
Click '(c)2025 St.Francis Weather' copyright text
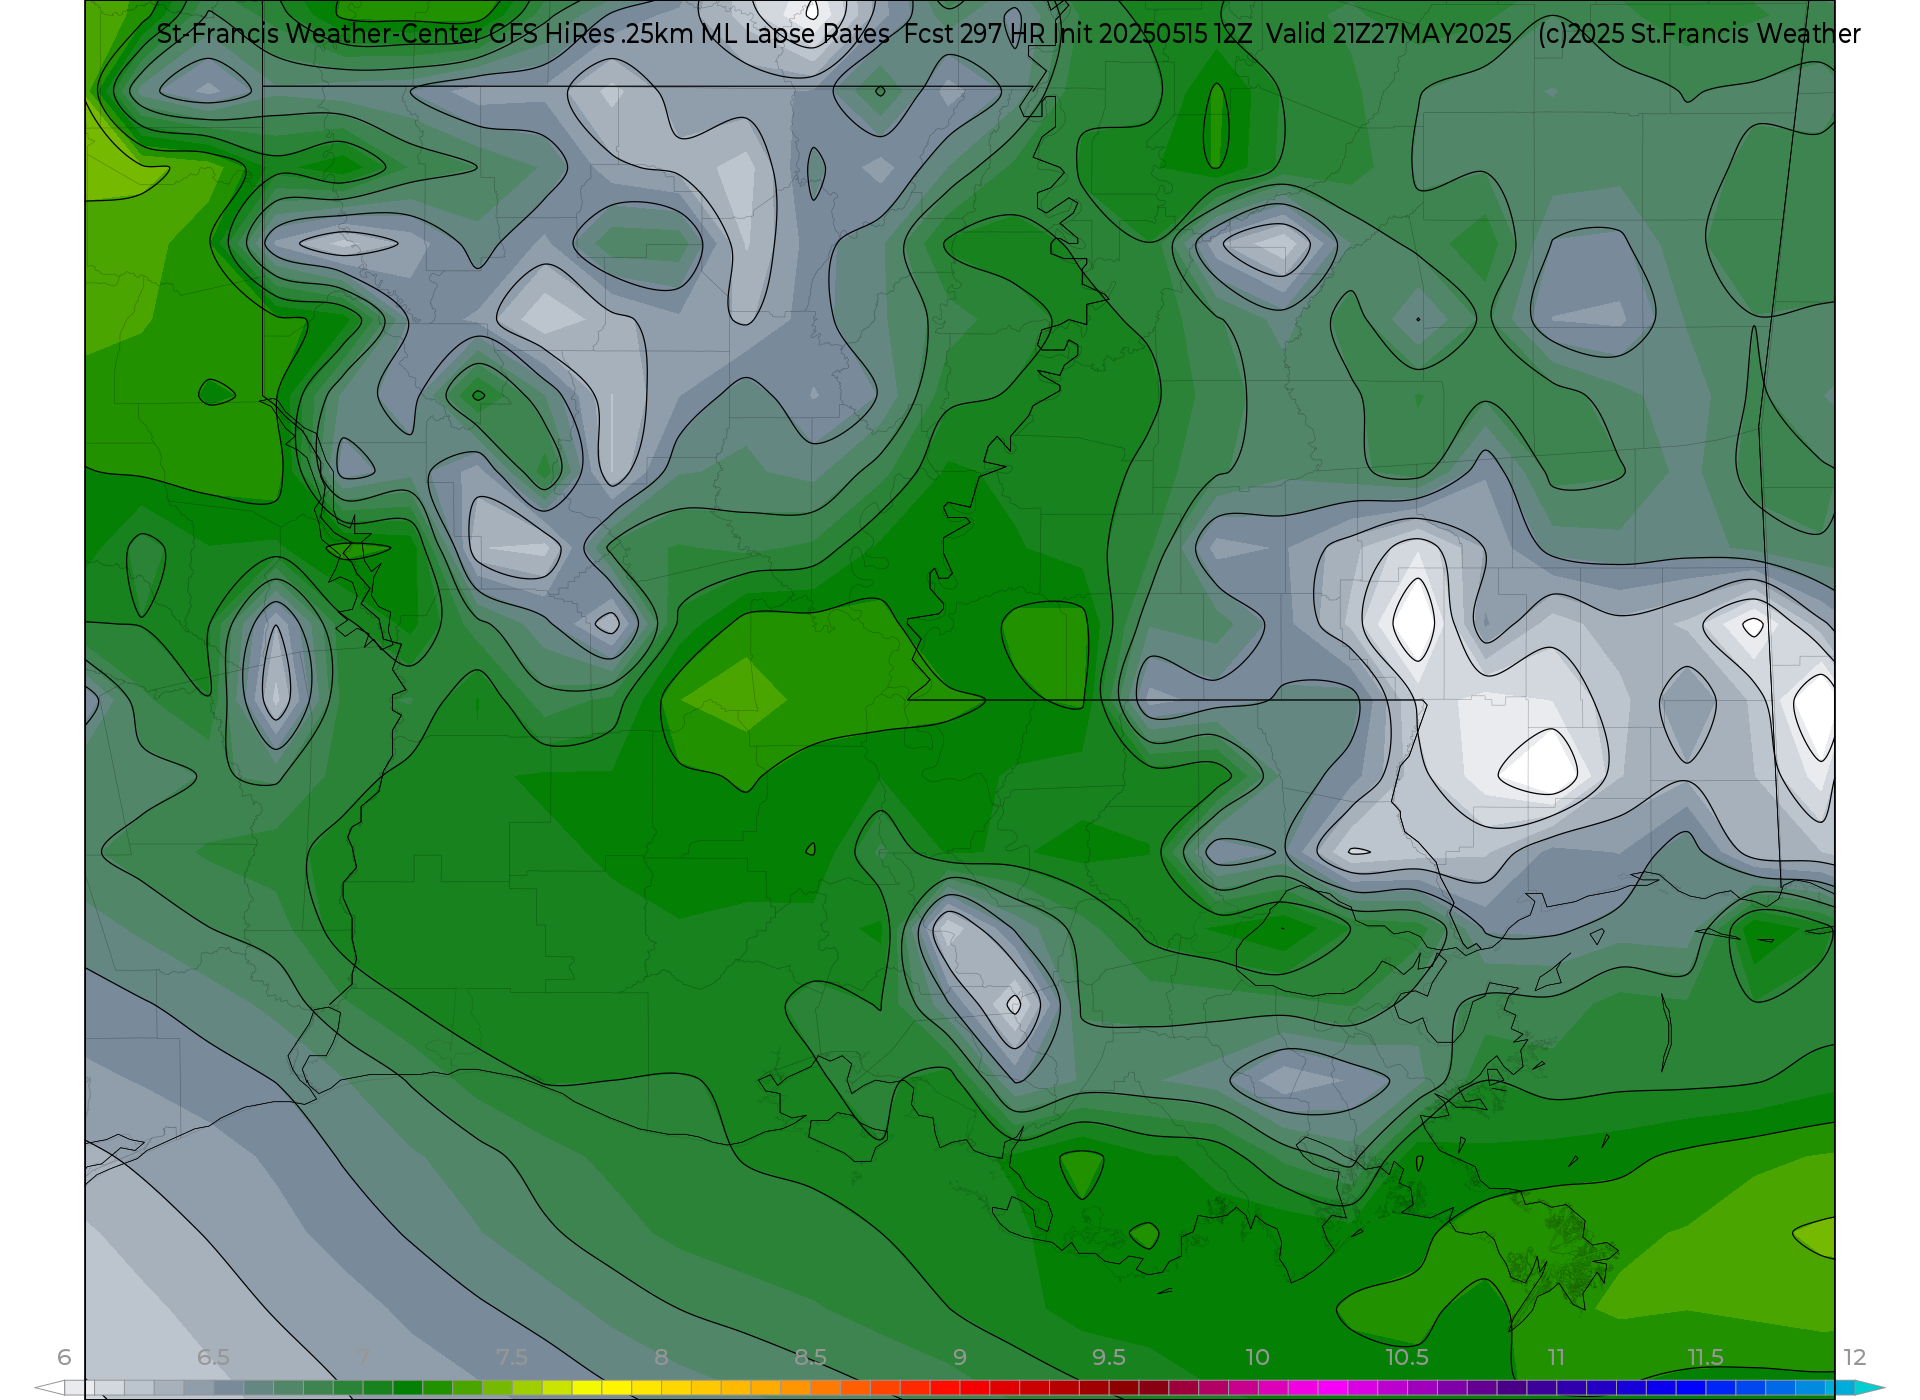pos(1699,34)
